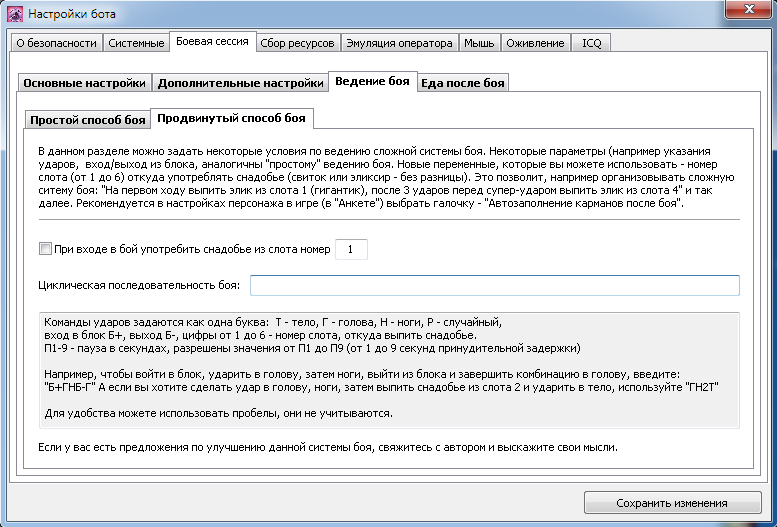
Task: Open the 'Еда после боя' sub-tab
Action: click(463, 83)
